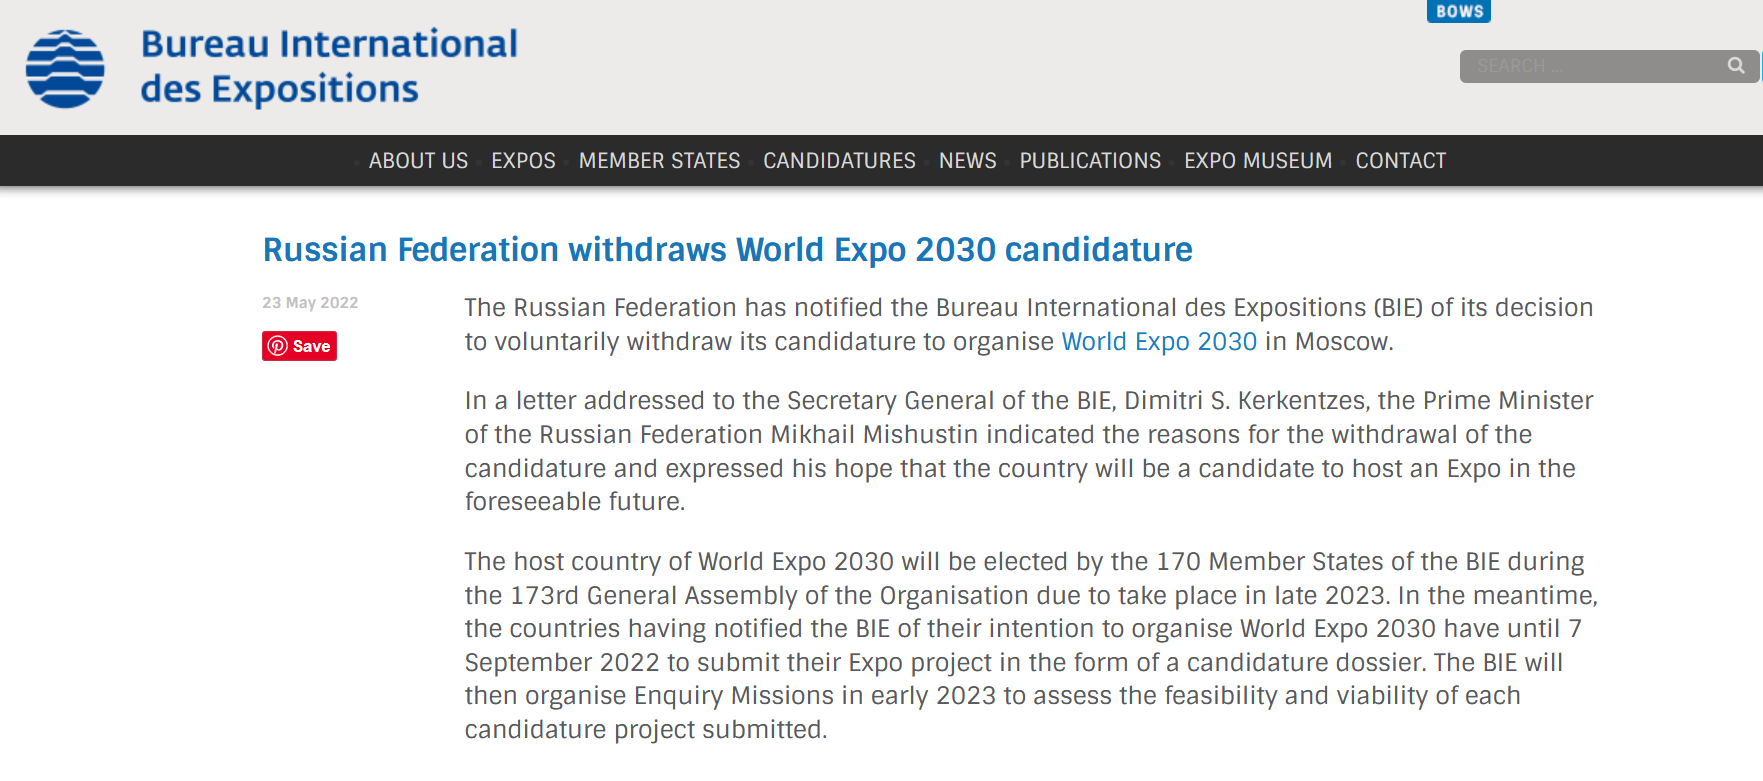Screen dimensions: 1763x781
Task: Click the search magnifier icon
Action: point(1736,66)
